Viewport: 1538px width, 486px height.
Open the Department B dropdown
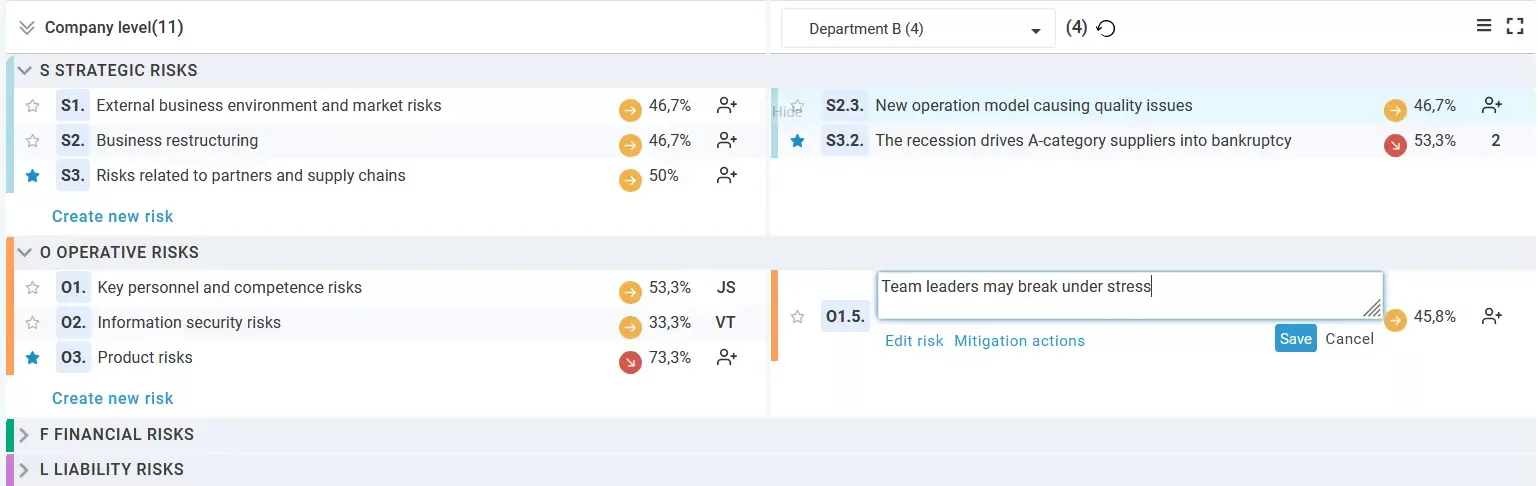pyautogui.click(x=917, y=30)
